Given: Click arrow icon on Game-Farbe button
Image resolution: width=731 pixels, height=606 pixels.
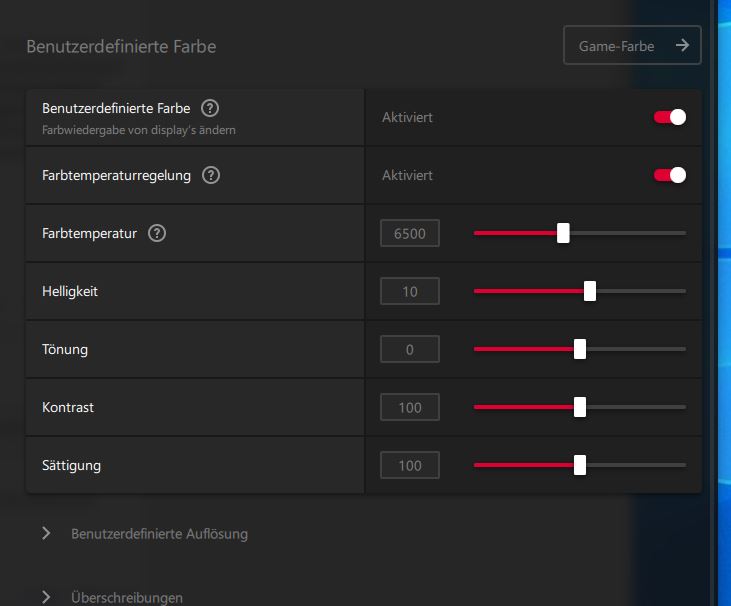Looking at the screenshot, I should (x=682, y=45).
